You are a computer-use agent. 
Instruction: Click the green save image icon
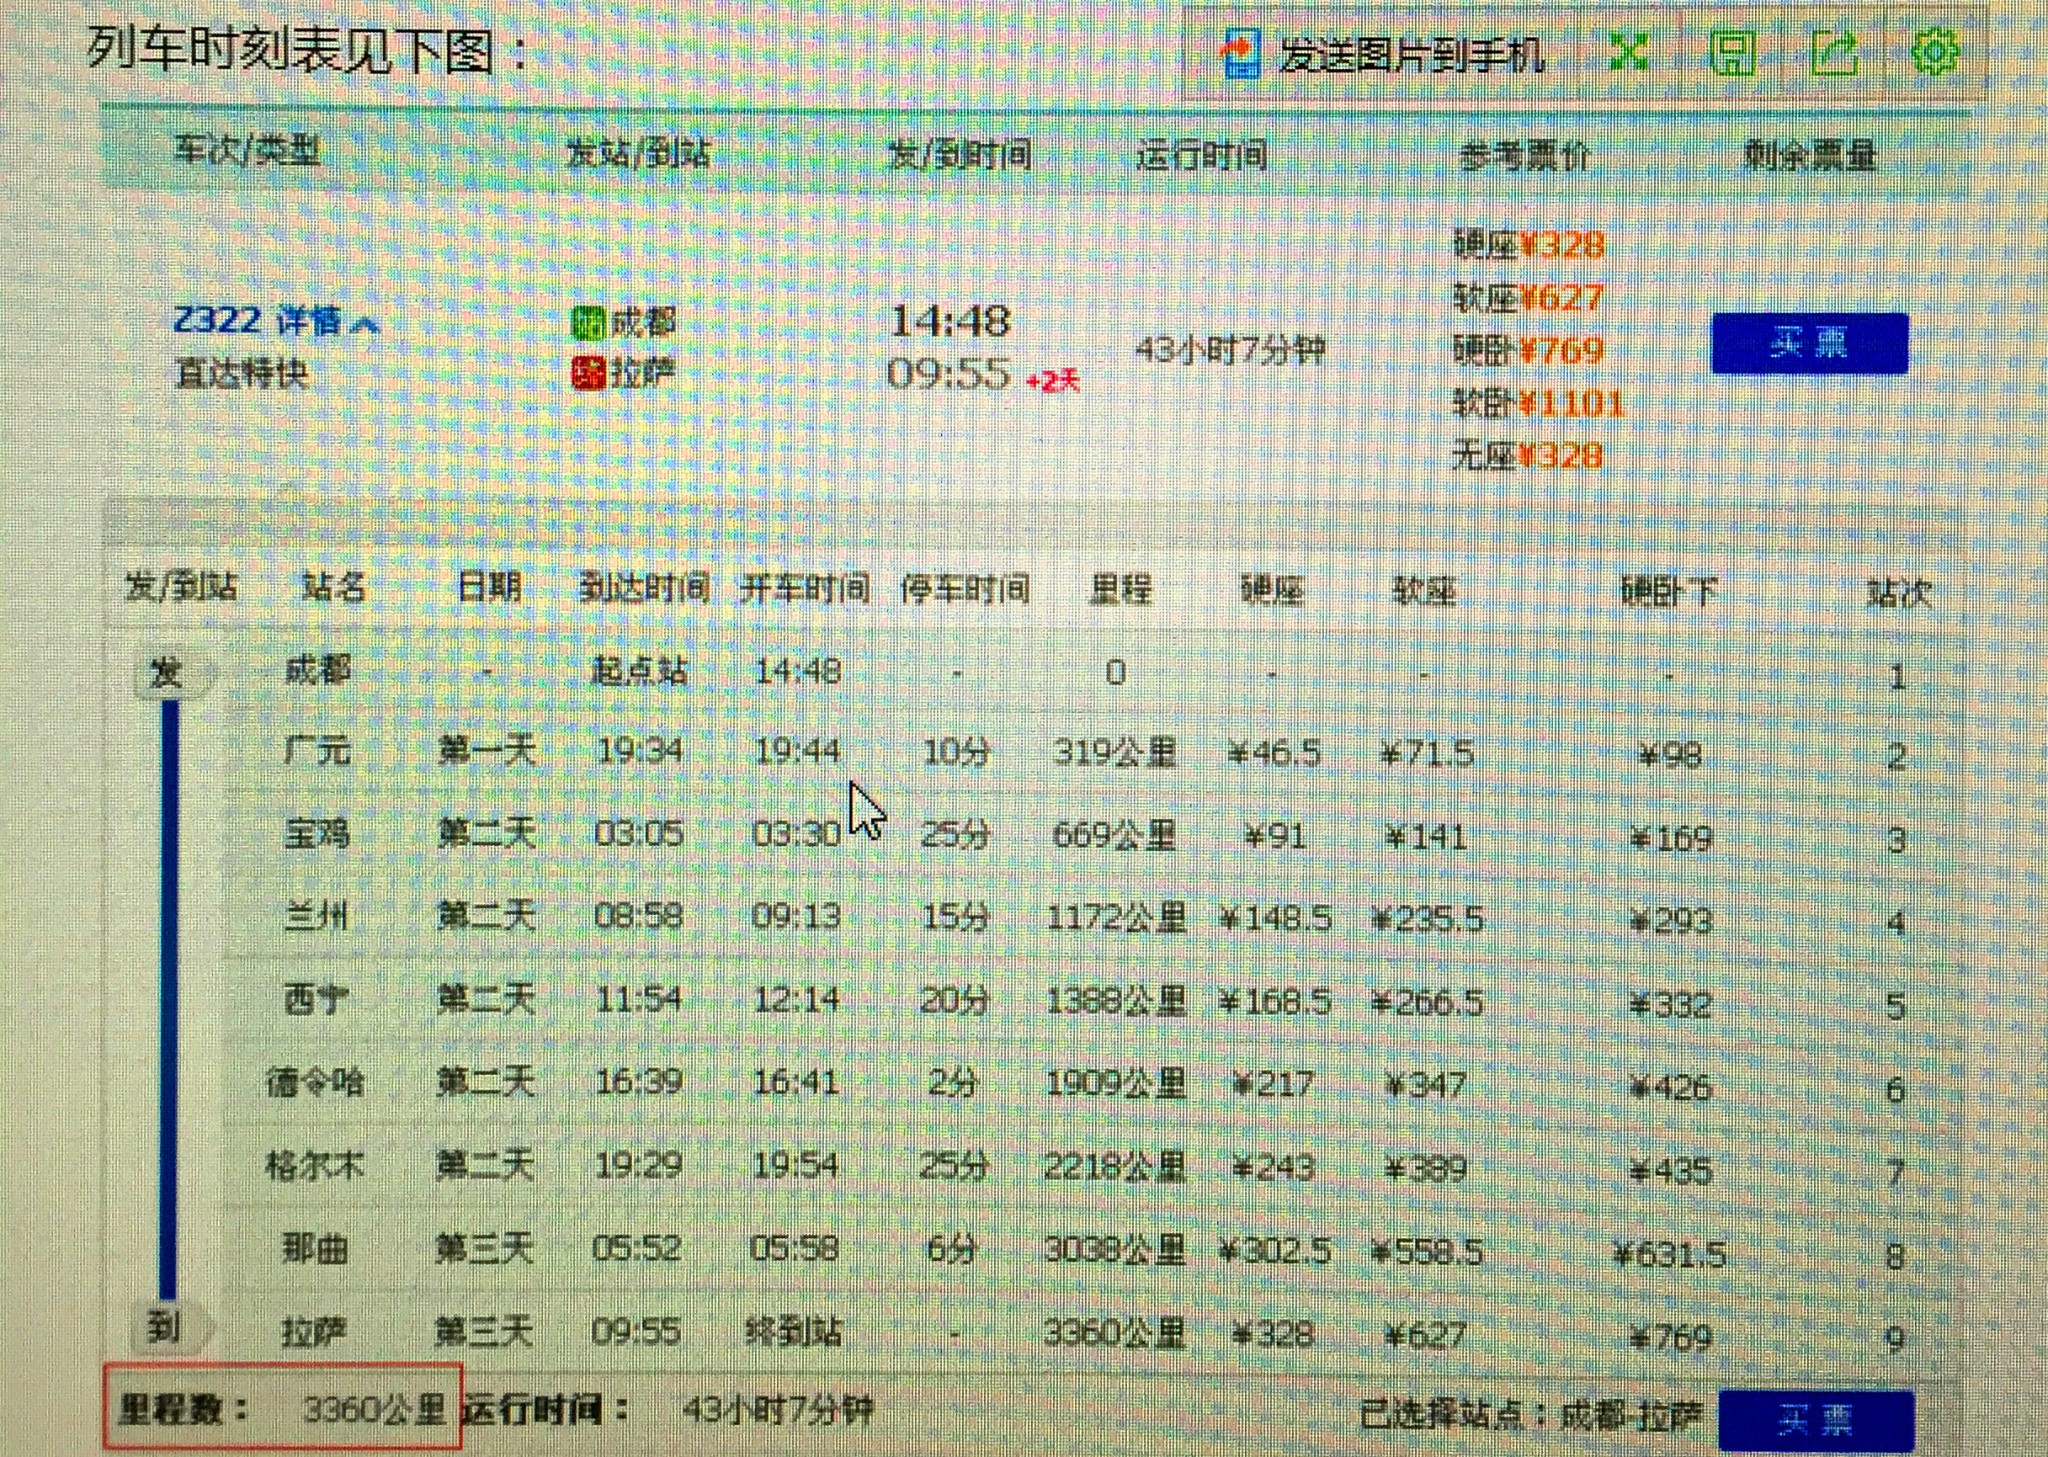pos(1732,52)
